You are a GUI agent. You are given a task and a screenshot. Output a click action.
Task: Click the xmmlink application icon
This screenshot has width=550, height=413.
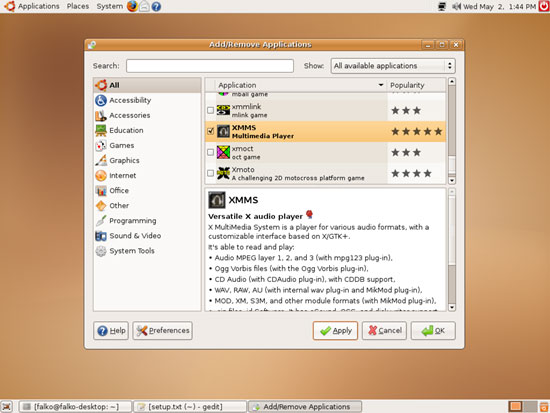(x=223, y=110)
